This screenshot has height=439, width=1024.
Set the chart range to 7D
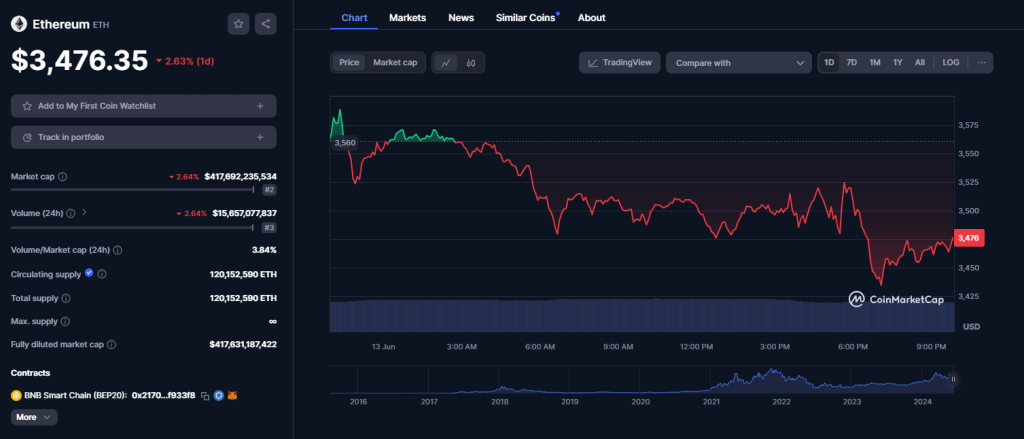[852, 62]
